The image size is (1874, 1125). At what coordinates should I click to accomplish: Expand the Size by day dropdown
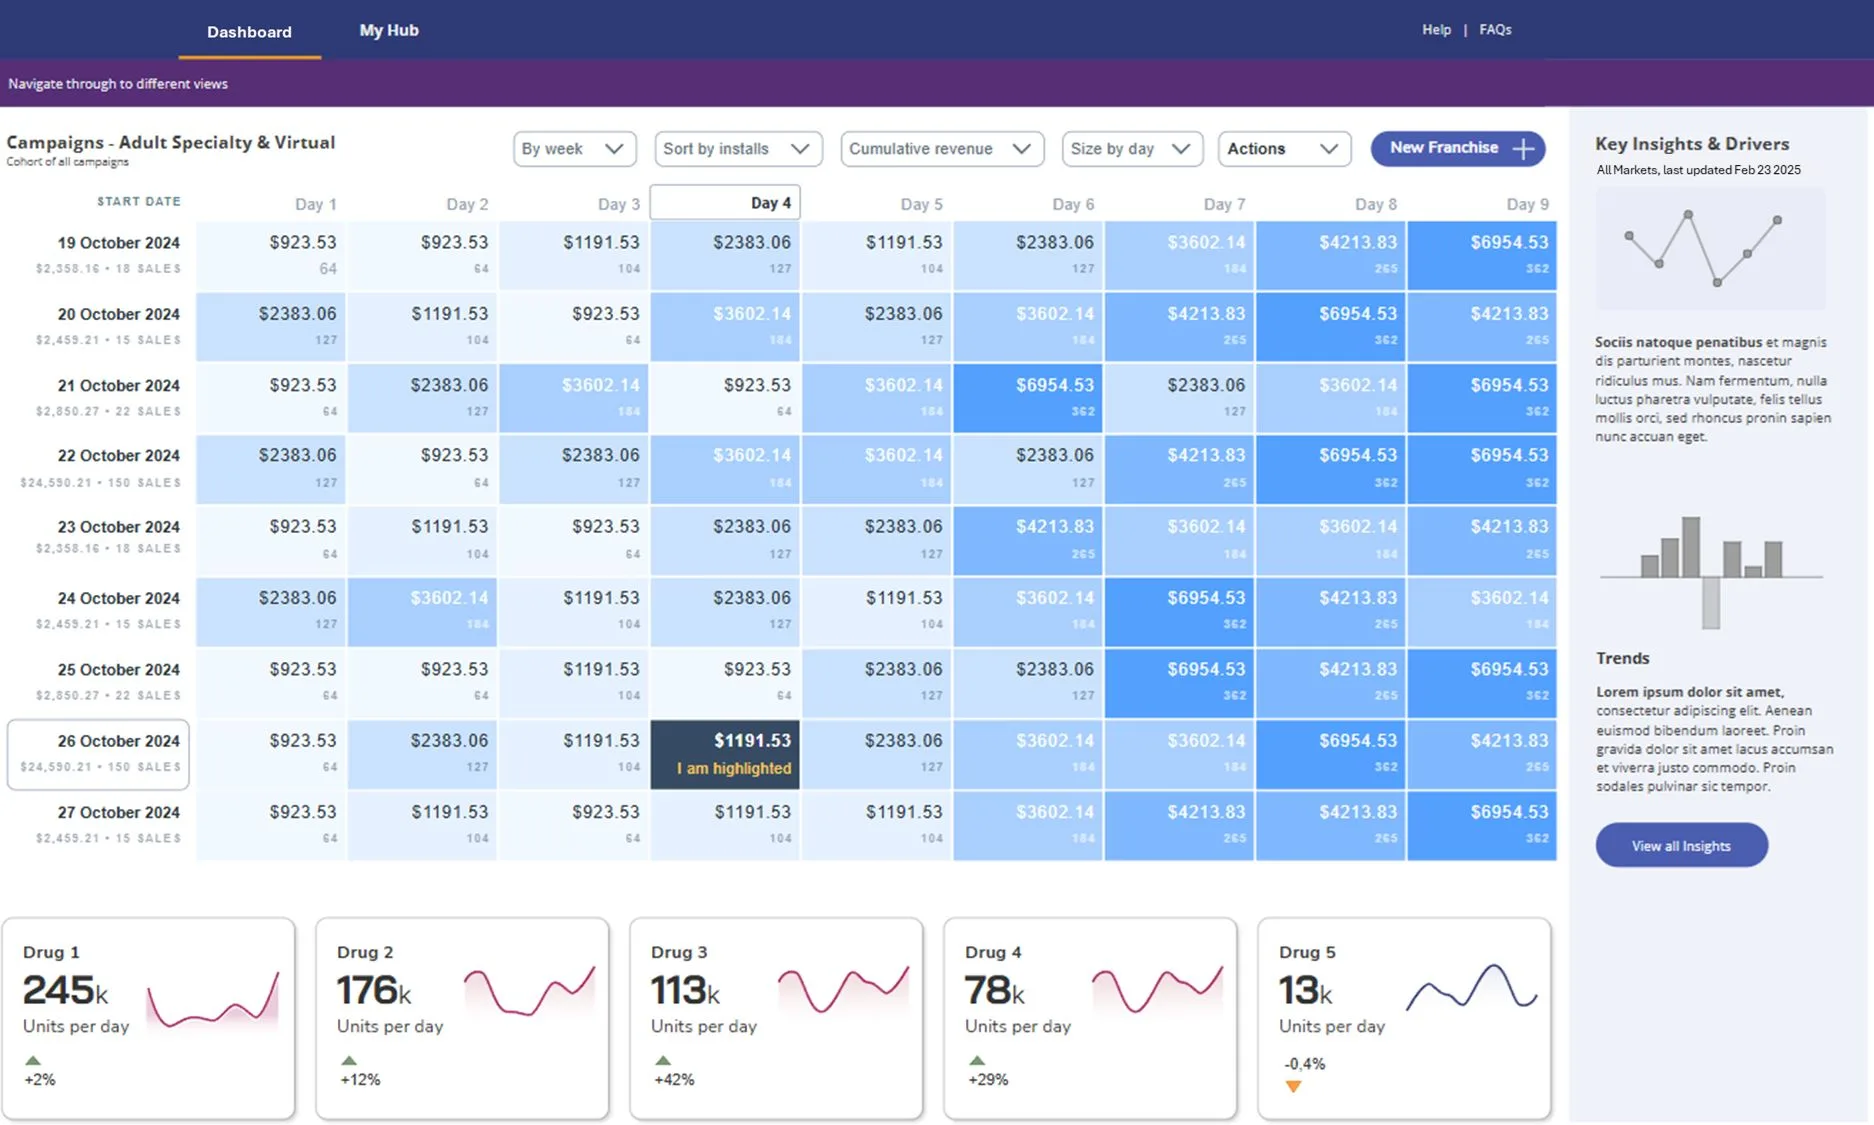[1132, 149]
